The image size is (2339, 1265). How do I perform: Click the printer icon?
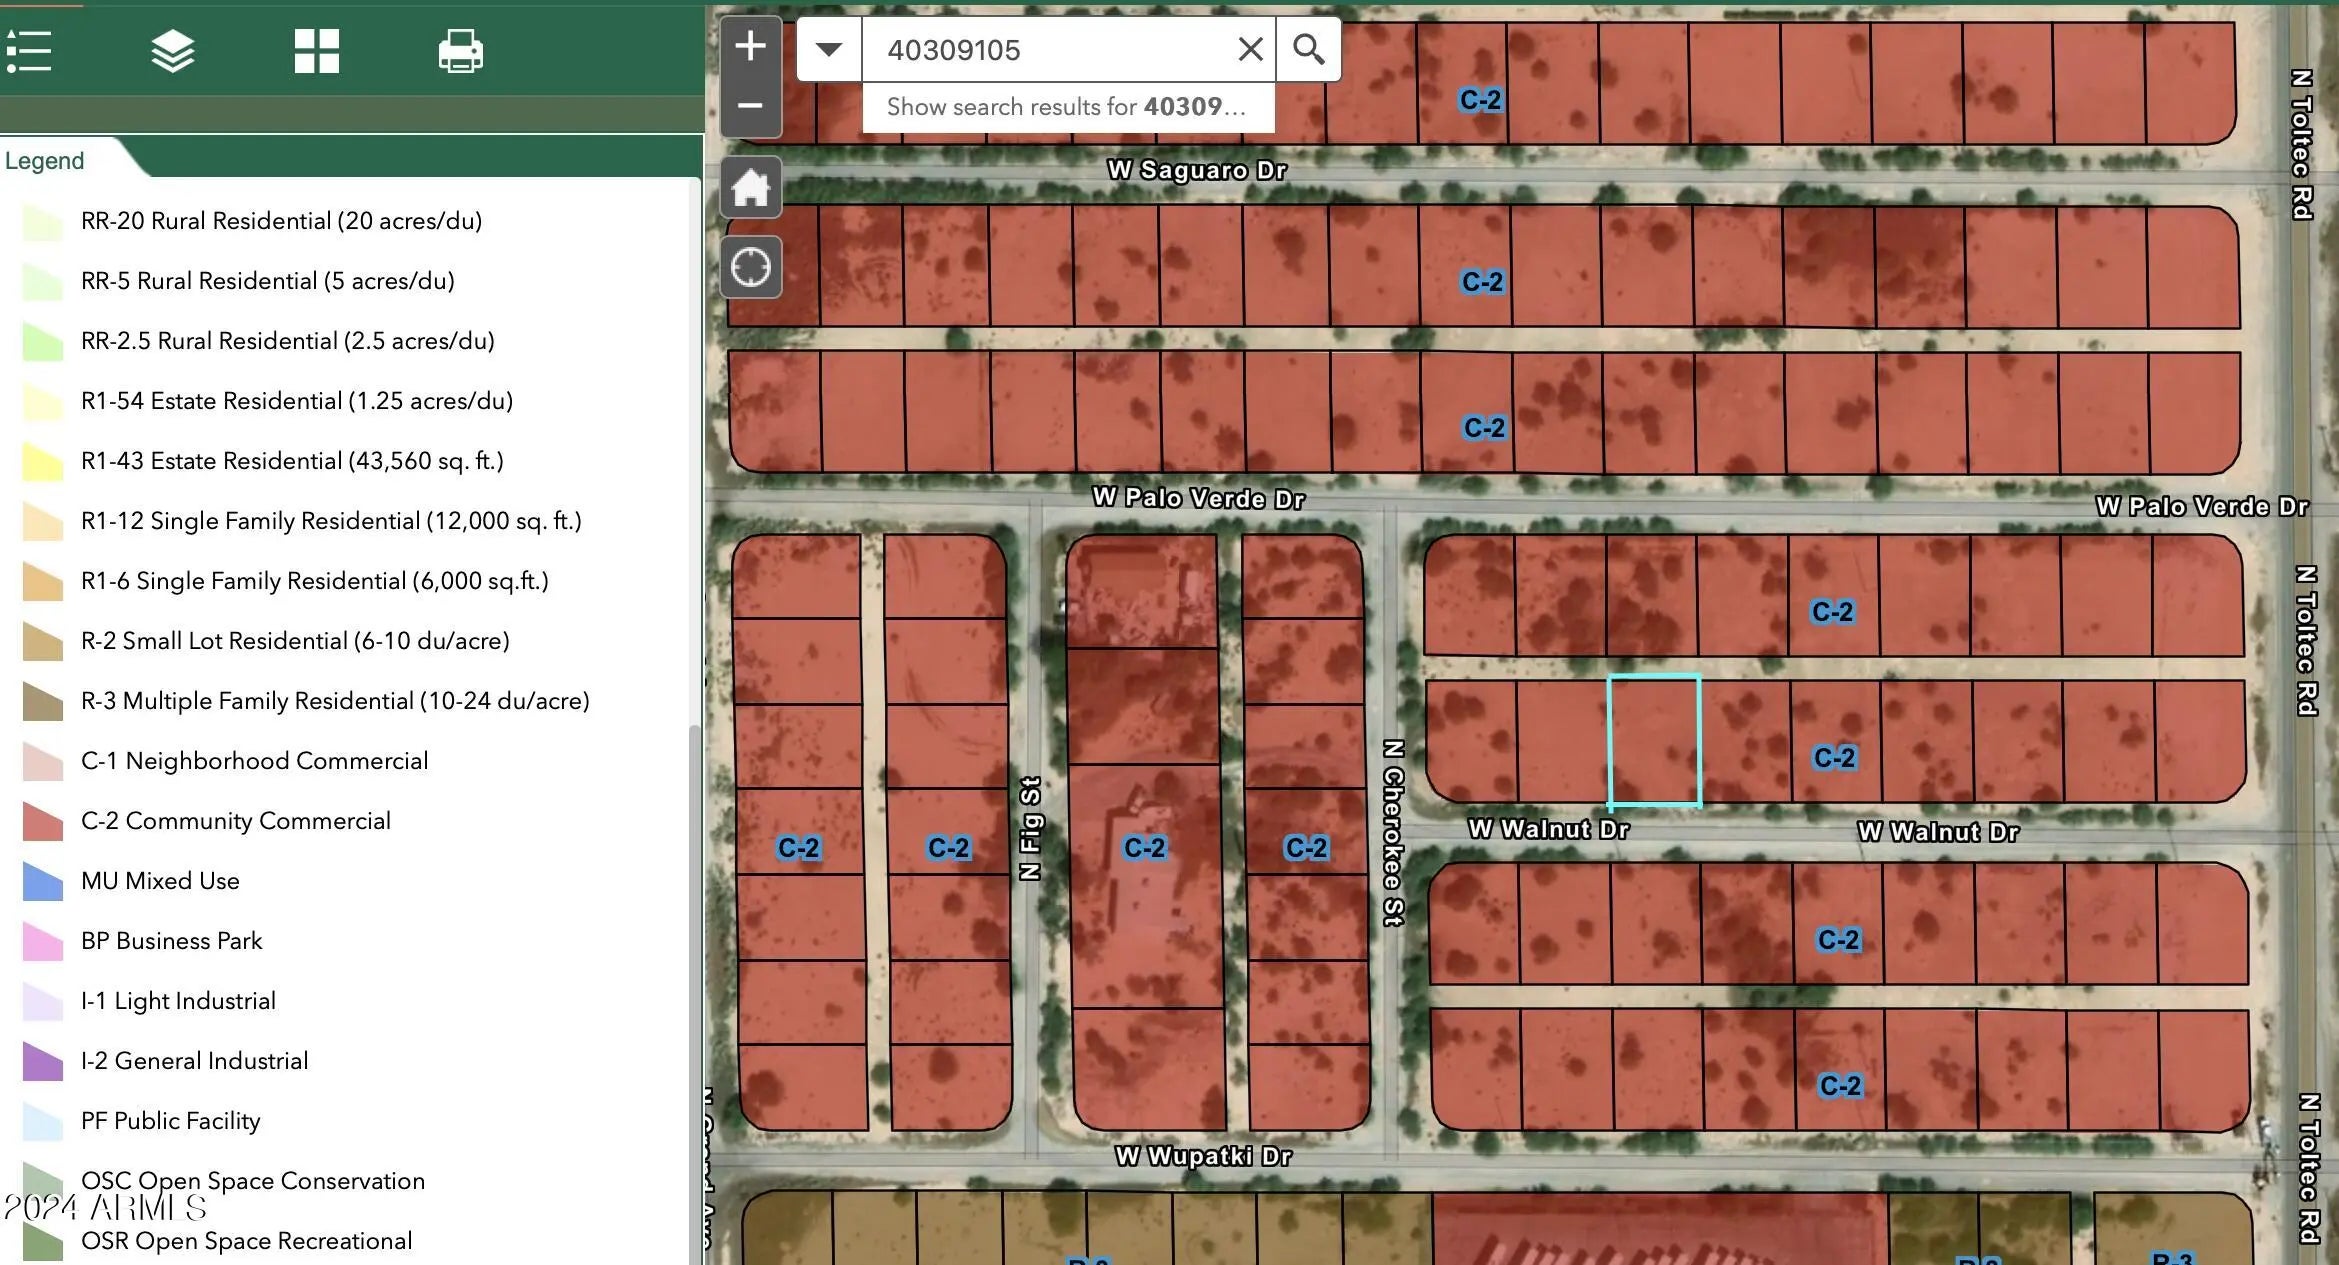(x=460, y=51)
